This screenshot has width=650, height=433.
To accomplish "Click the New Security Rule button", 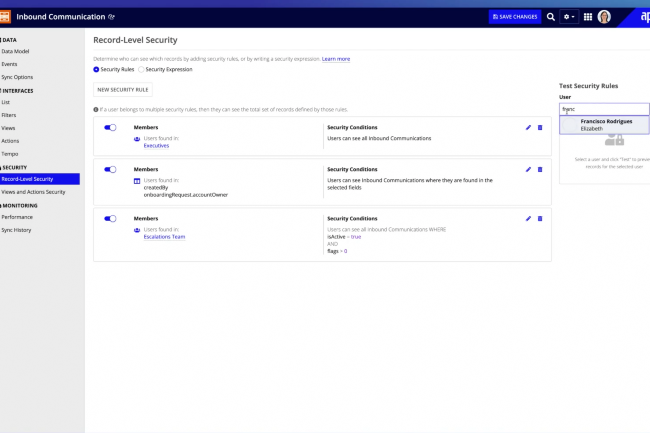I will tap(123, 90).
